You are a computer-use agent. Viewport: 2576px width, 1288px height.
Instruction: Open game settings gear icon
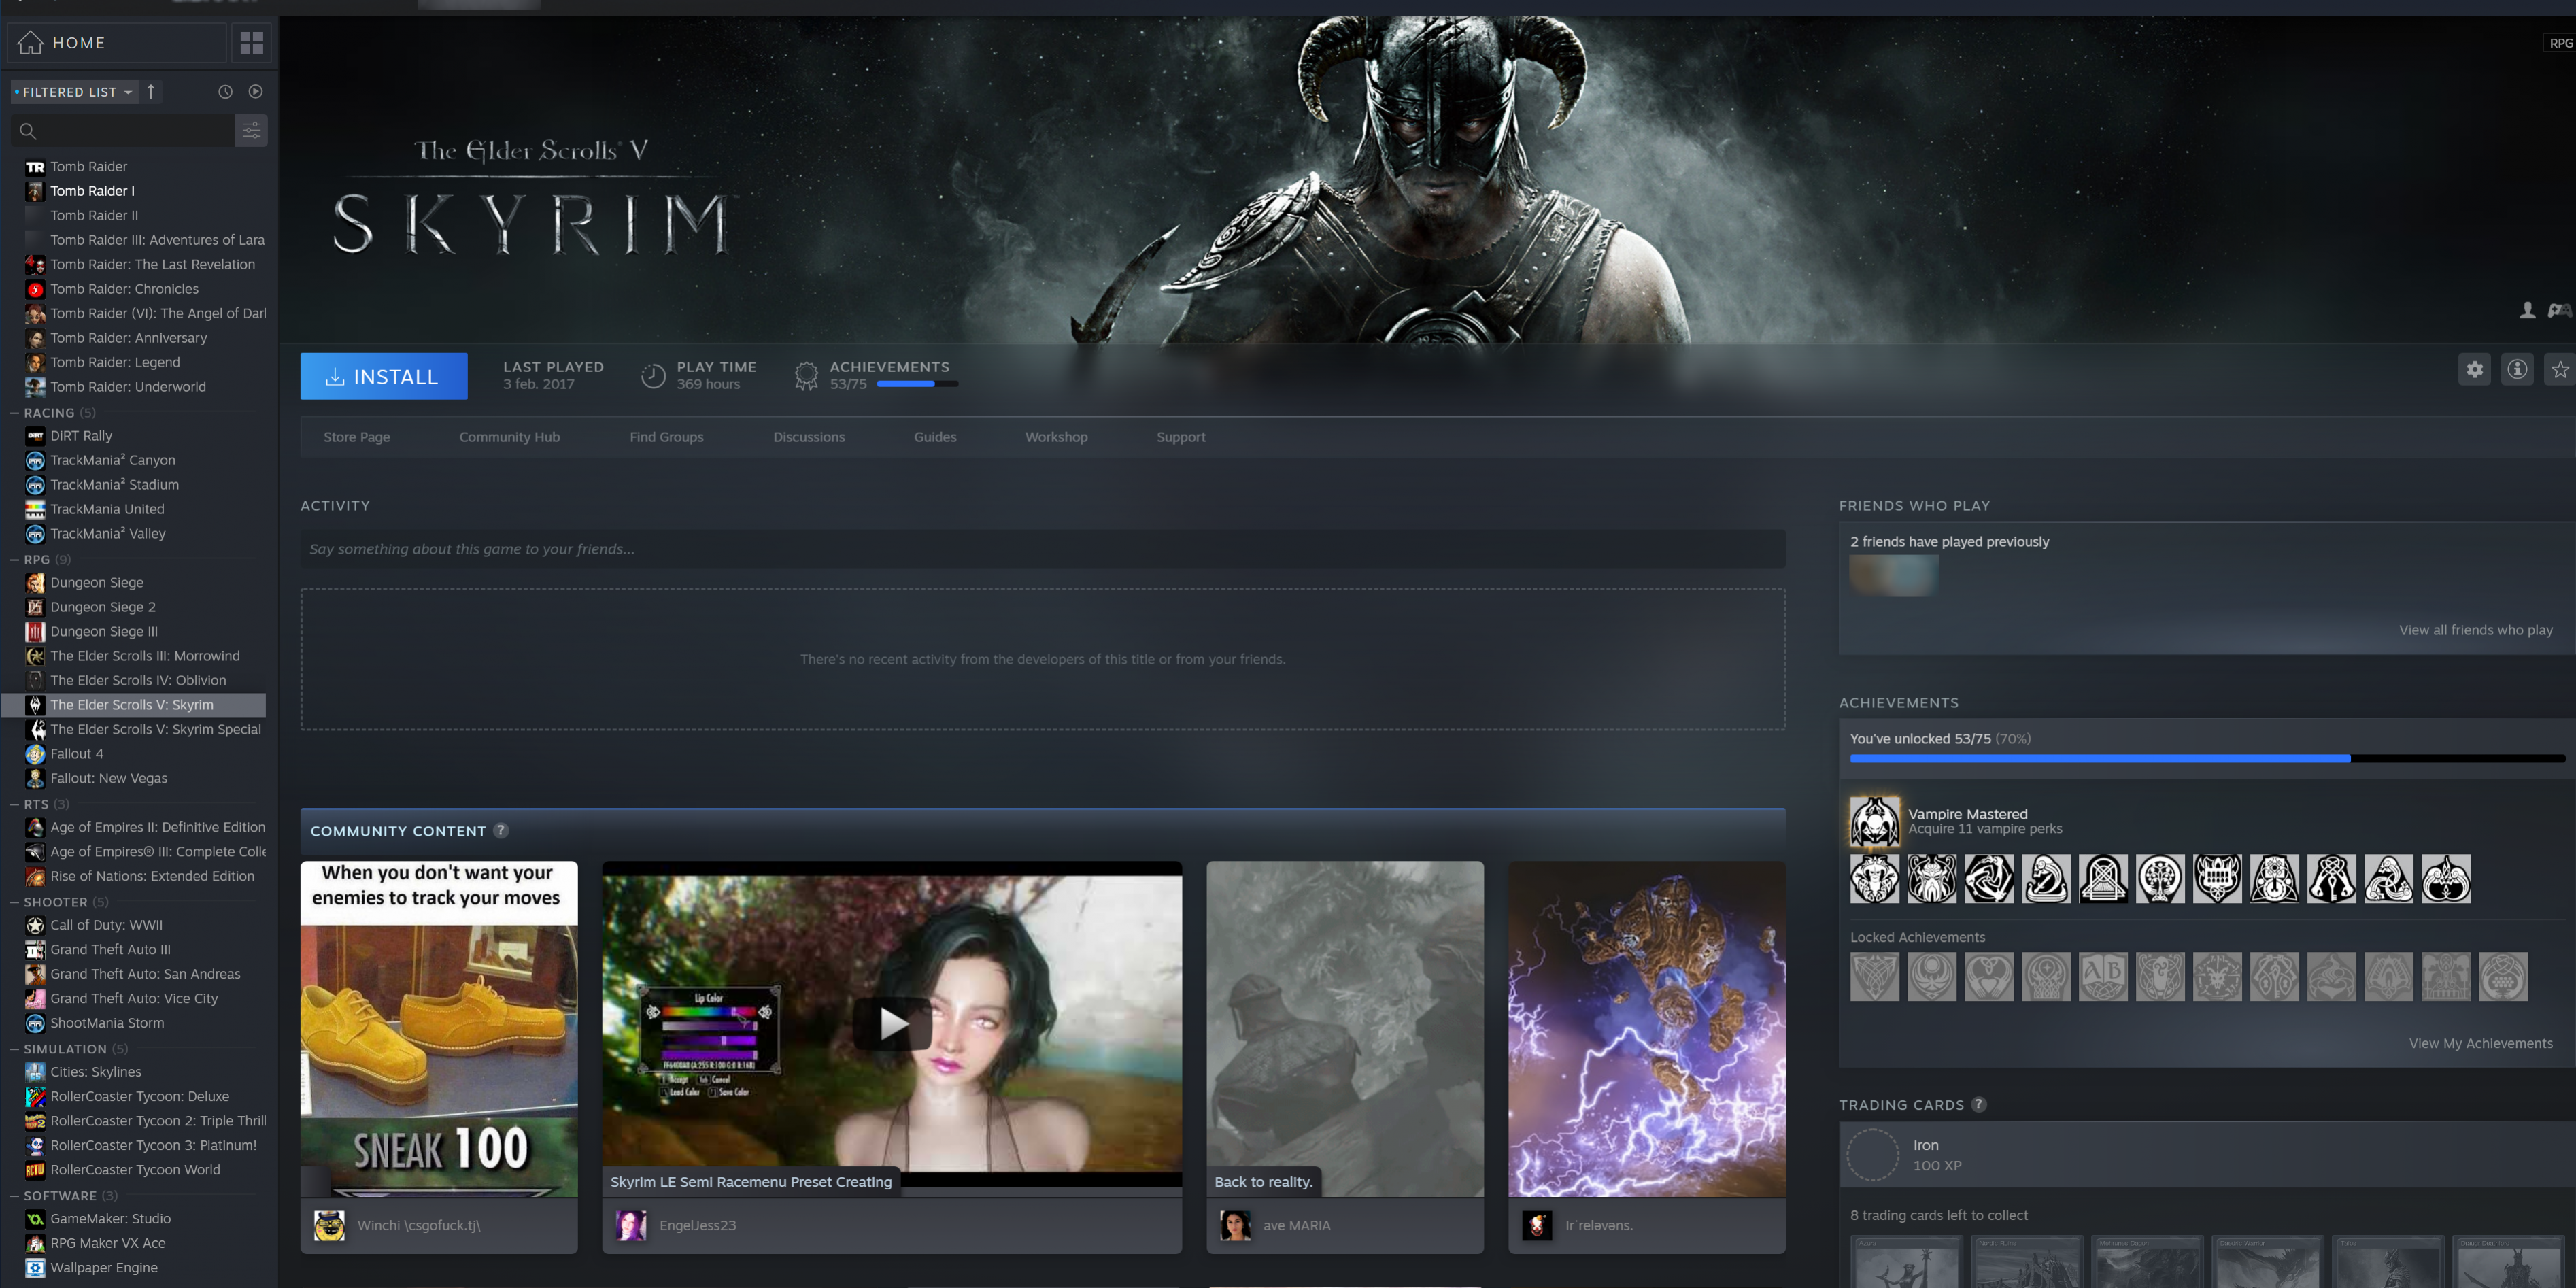point(2474,370)
